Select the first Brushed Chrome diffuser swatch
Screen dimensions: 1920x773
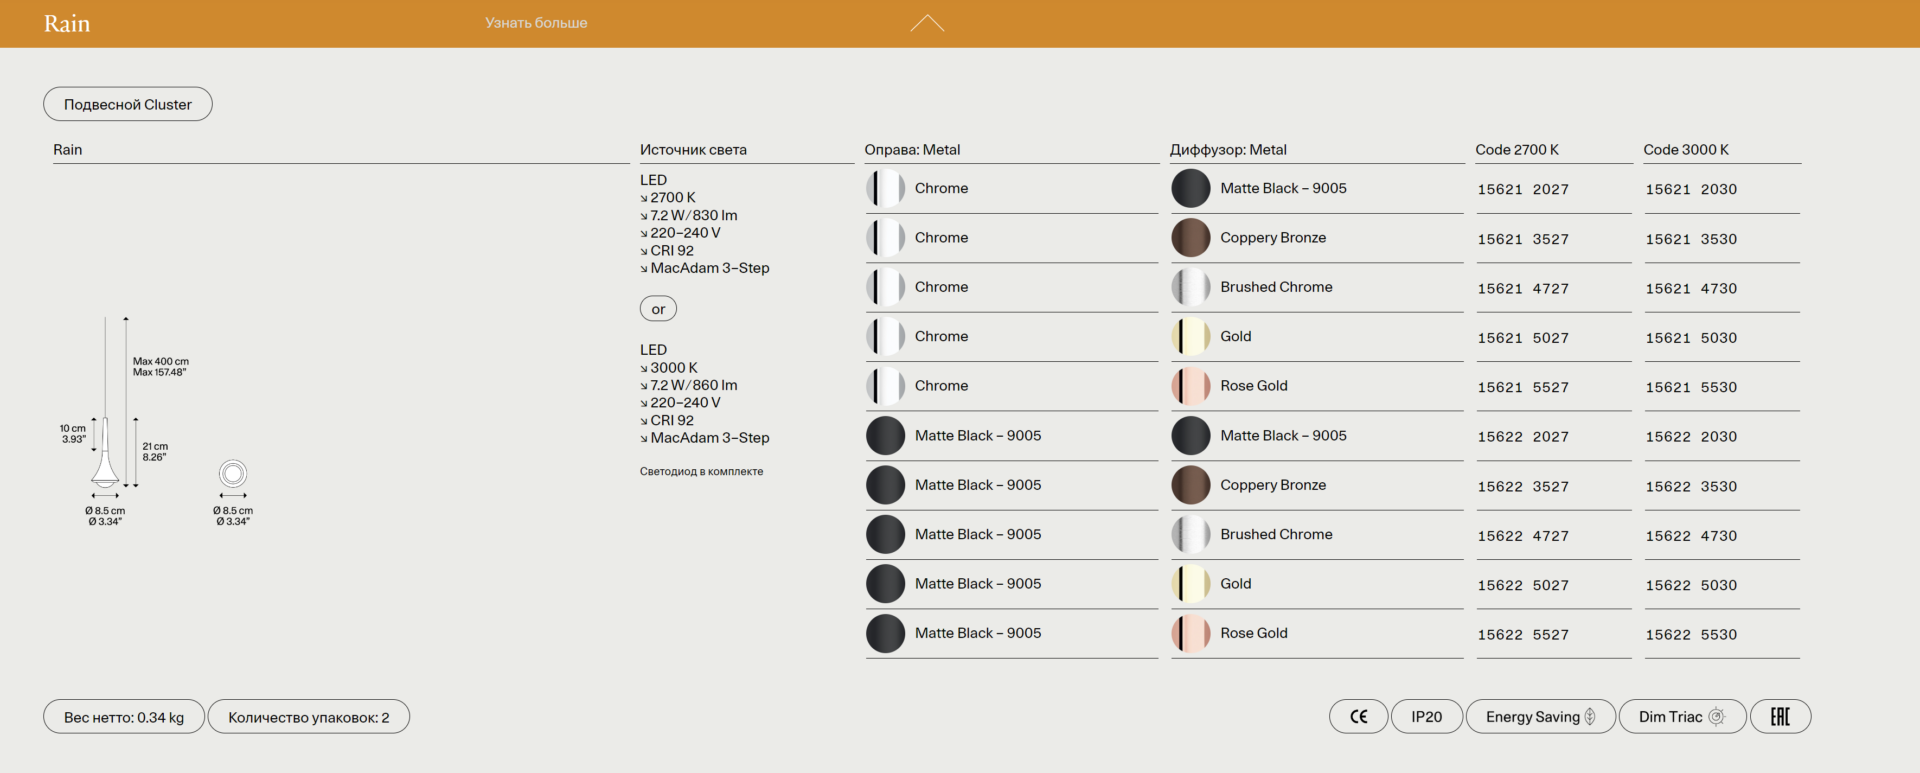pyautogui.click(x=1191, y=287)
